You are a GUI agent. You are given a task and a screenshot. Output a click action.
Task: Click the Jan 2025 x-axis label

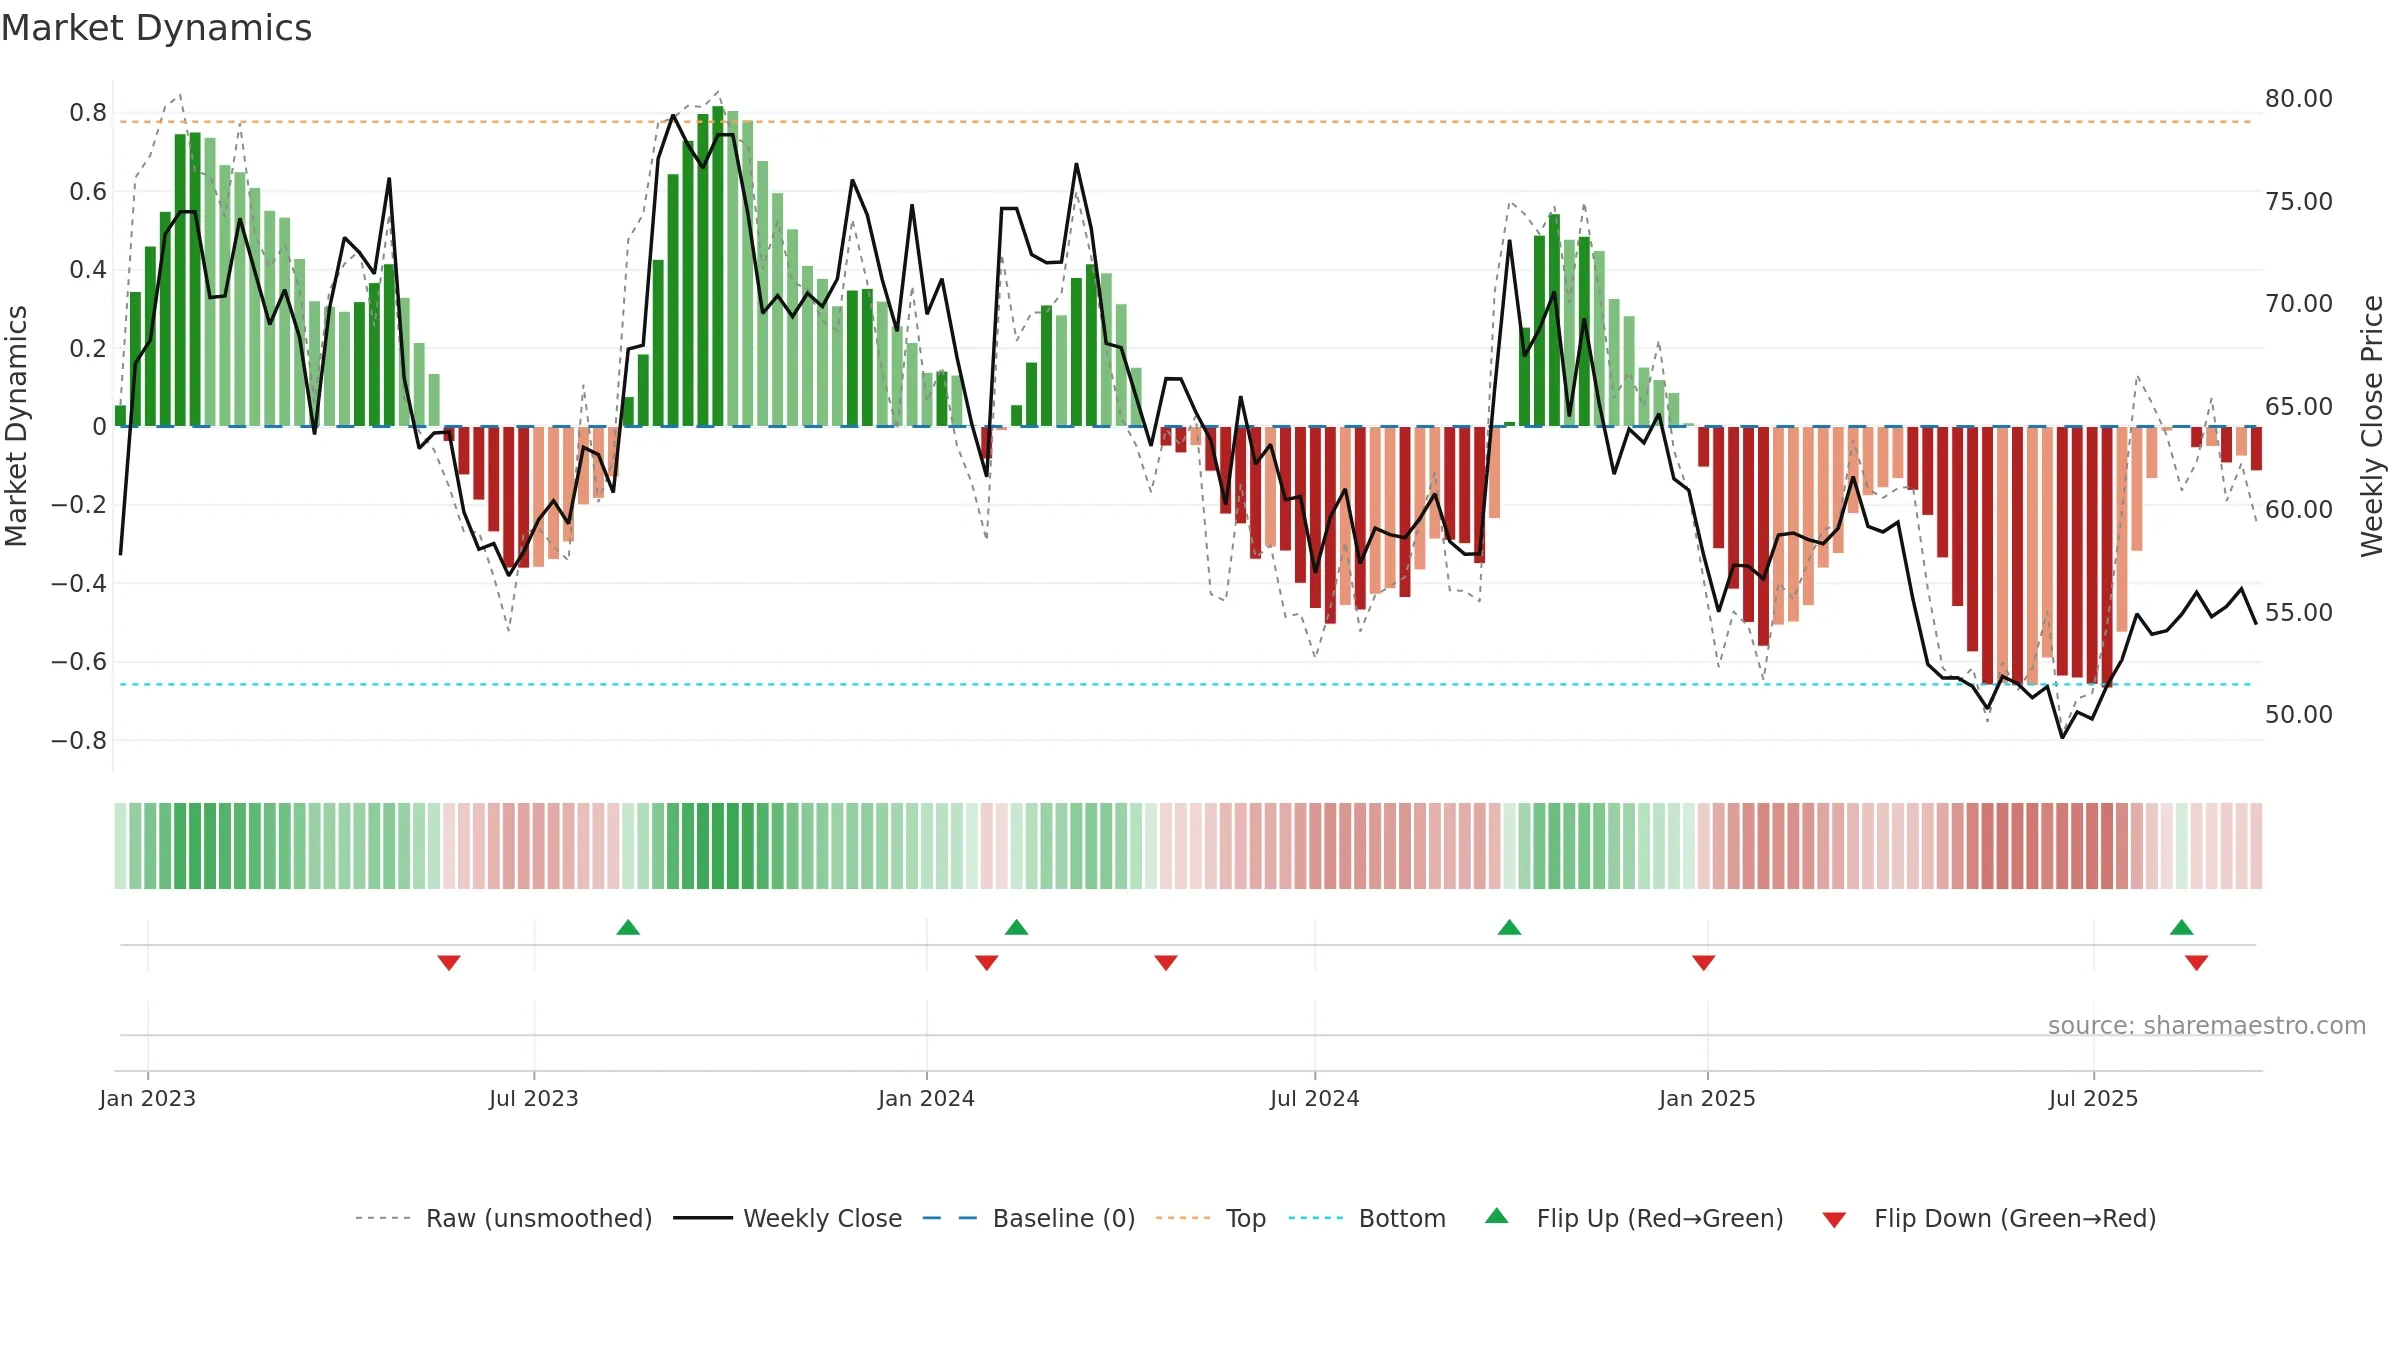pyautogui.click(x=1708, y=1098)
